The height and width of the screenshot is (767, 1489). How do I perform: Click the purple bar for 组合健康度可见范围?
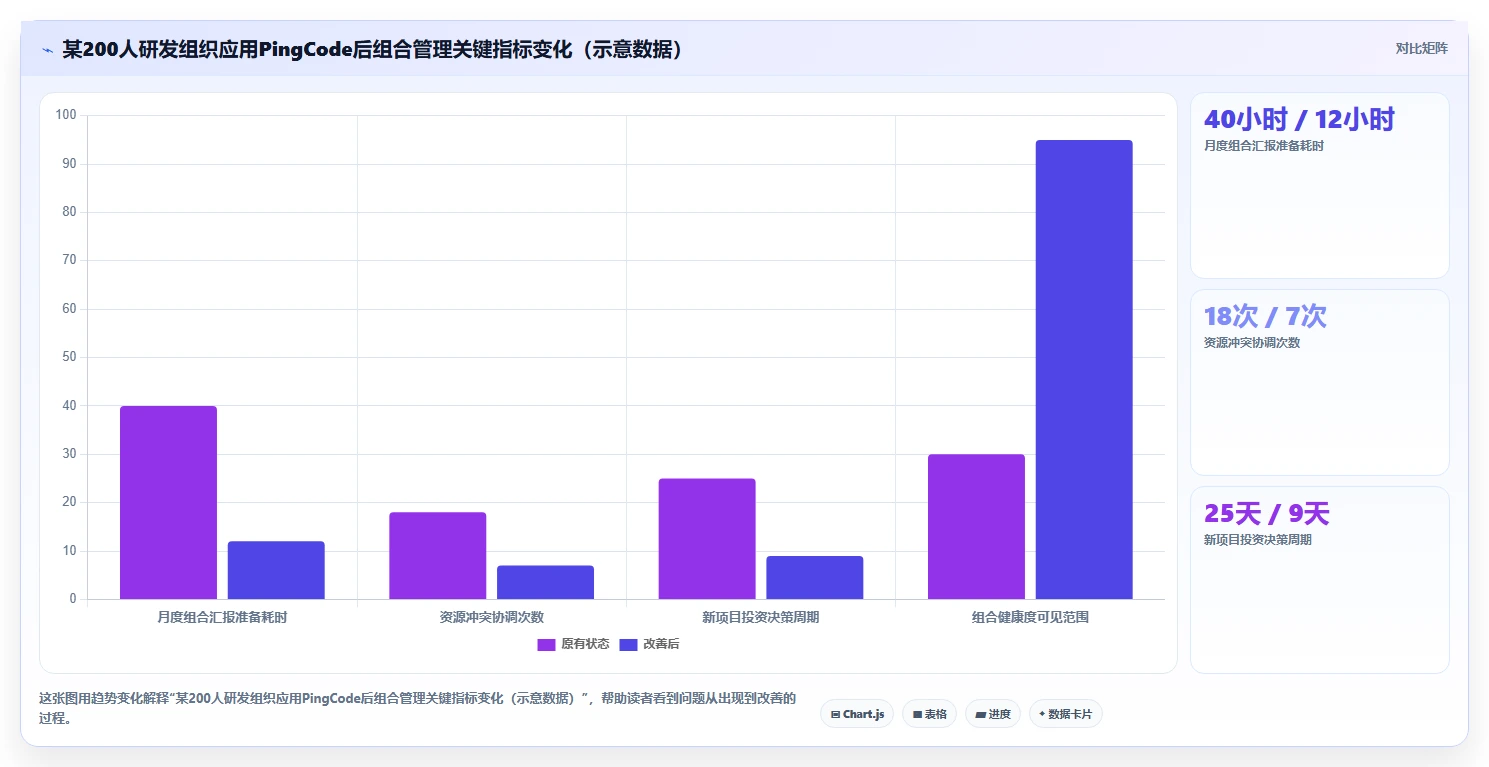976,526
